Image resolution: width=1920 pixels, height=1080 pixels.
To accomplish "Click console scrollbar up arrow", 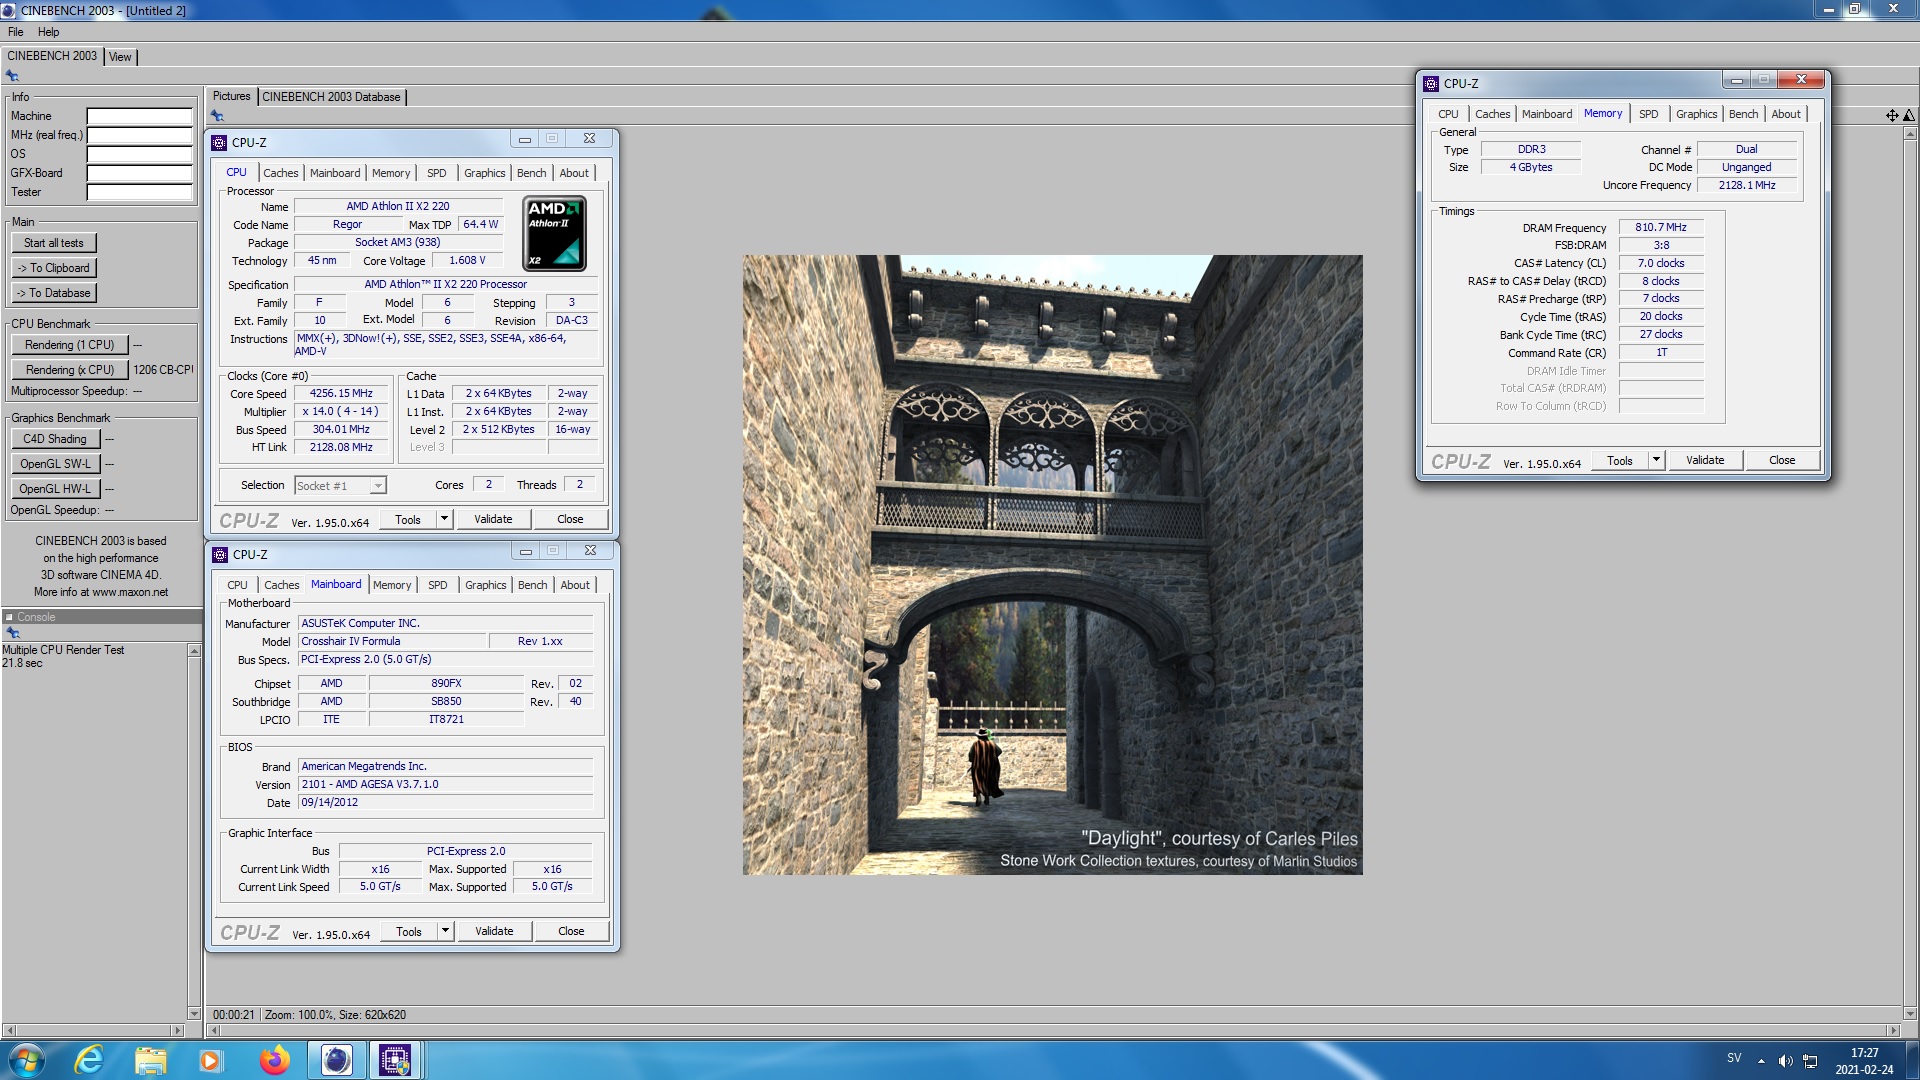I will click(194, 651).
